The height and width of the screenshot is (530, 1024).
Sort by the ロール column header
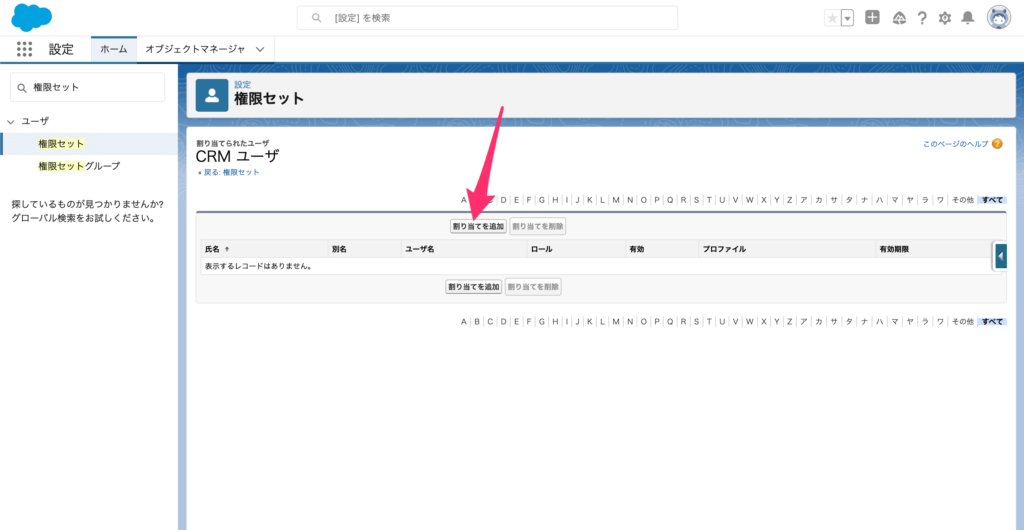click(541, 249)
